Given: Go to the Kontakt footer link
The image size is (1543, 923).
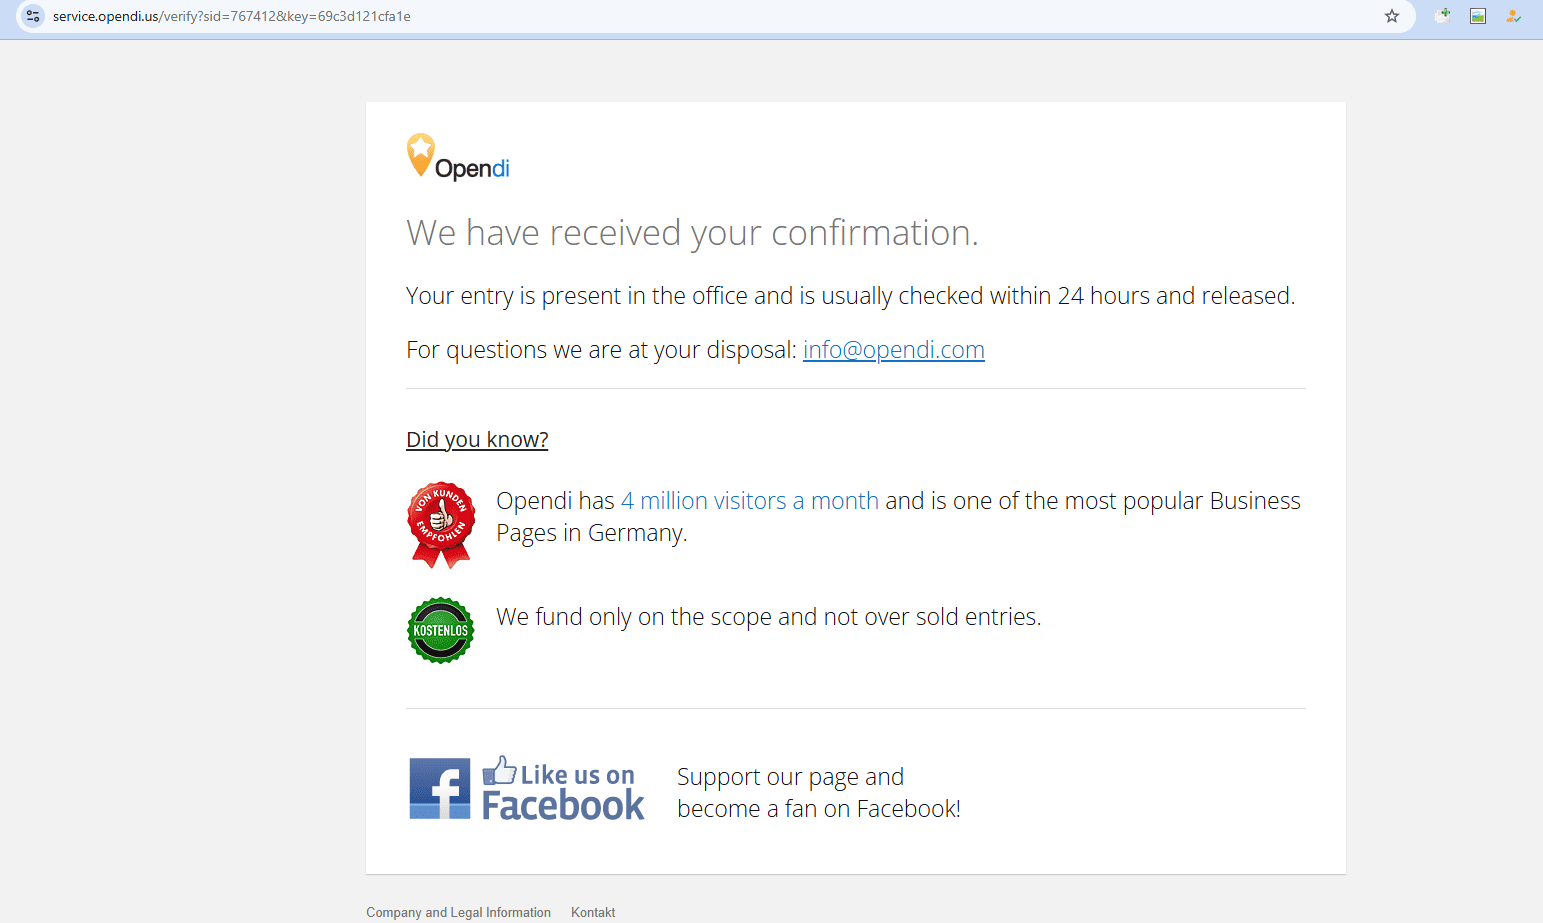Looking at the screenshot, I should pos(593,912).
